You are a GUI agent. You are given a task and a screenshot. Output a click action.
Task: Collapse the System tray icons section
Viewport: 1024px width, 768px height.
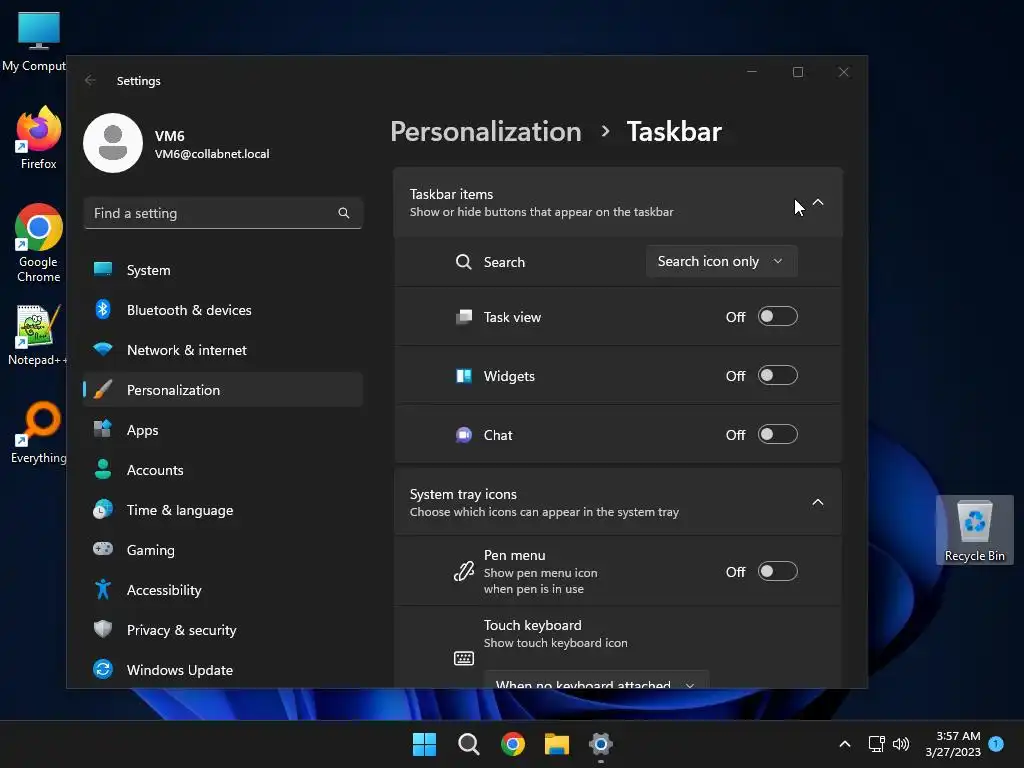click(818, 502)
